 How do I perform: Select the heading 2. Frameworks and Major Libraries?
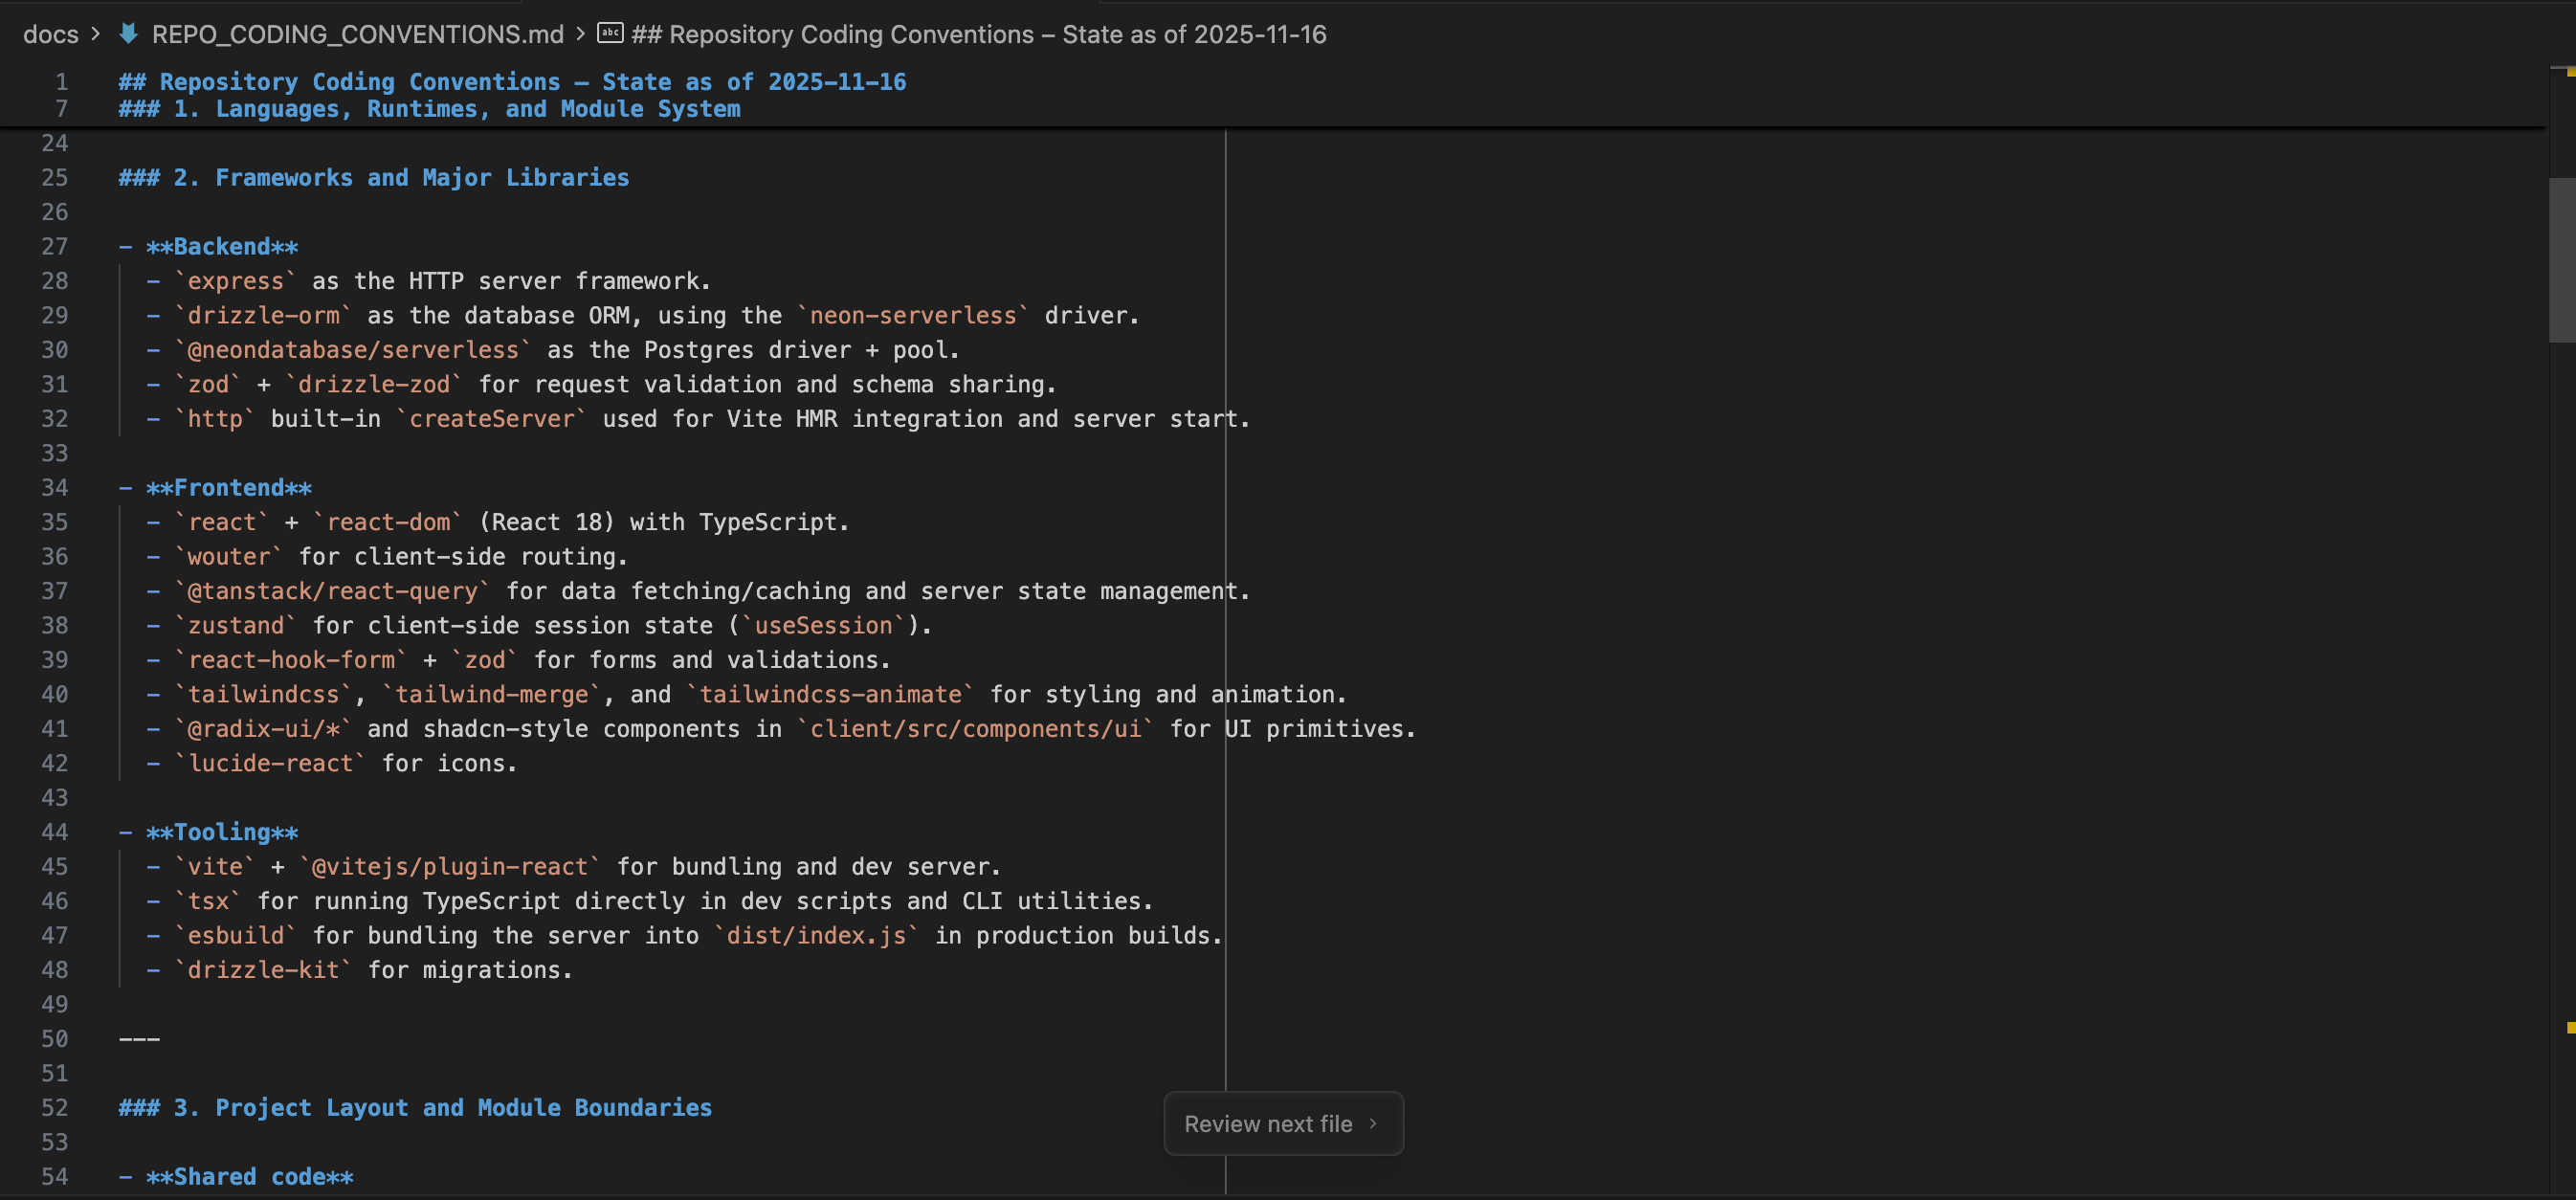373,177
